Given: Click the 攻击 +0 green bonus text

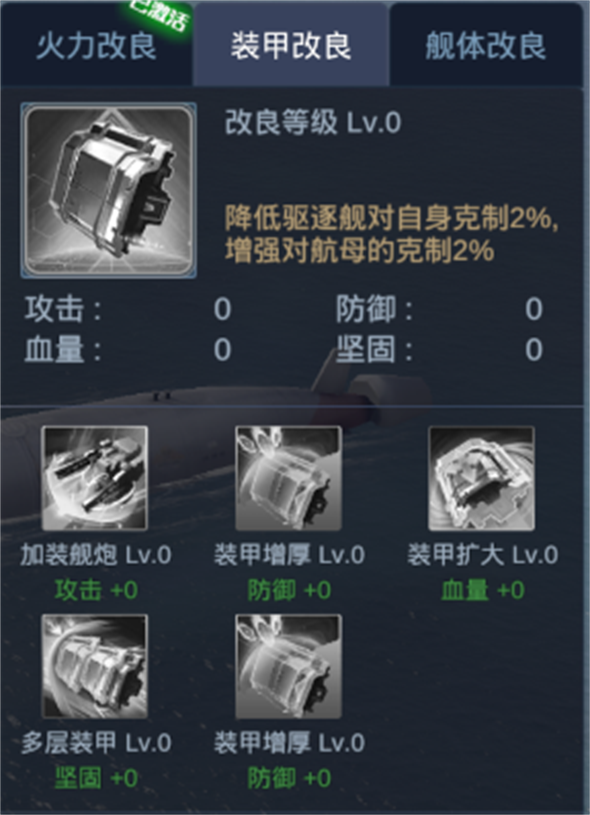Looking at the screenshot, I should tap(96, 590).
